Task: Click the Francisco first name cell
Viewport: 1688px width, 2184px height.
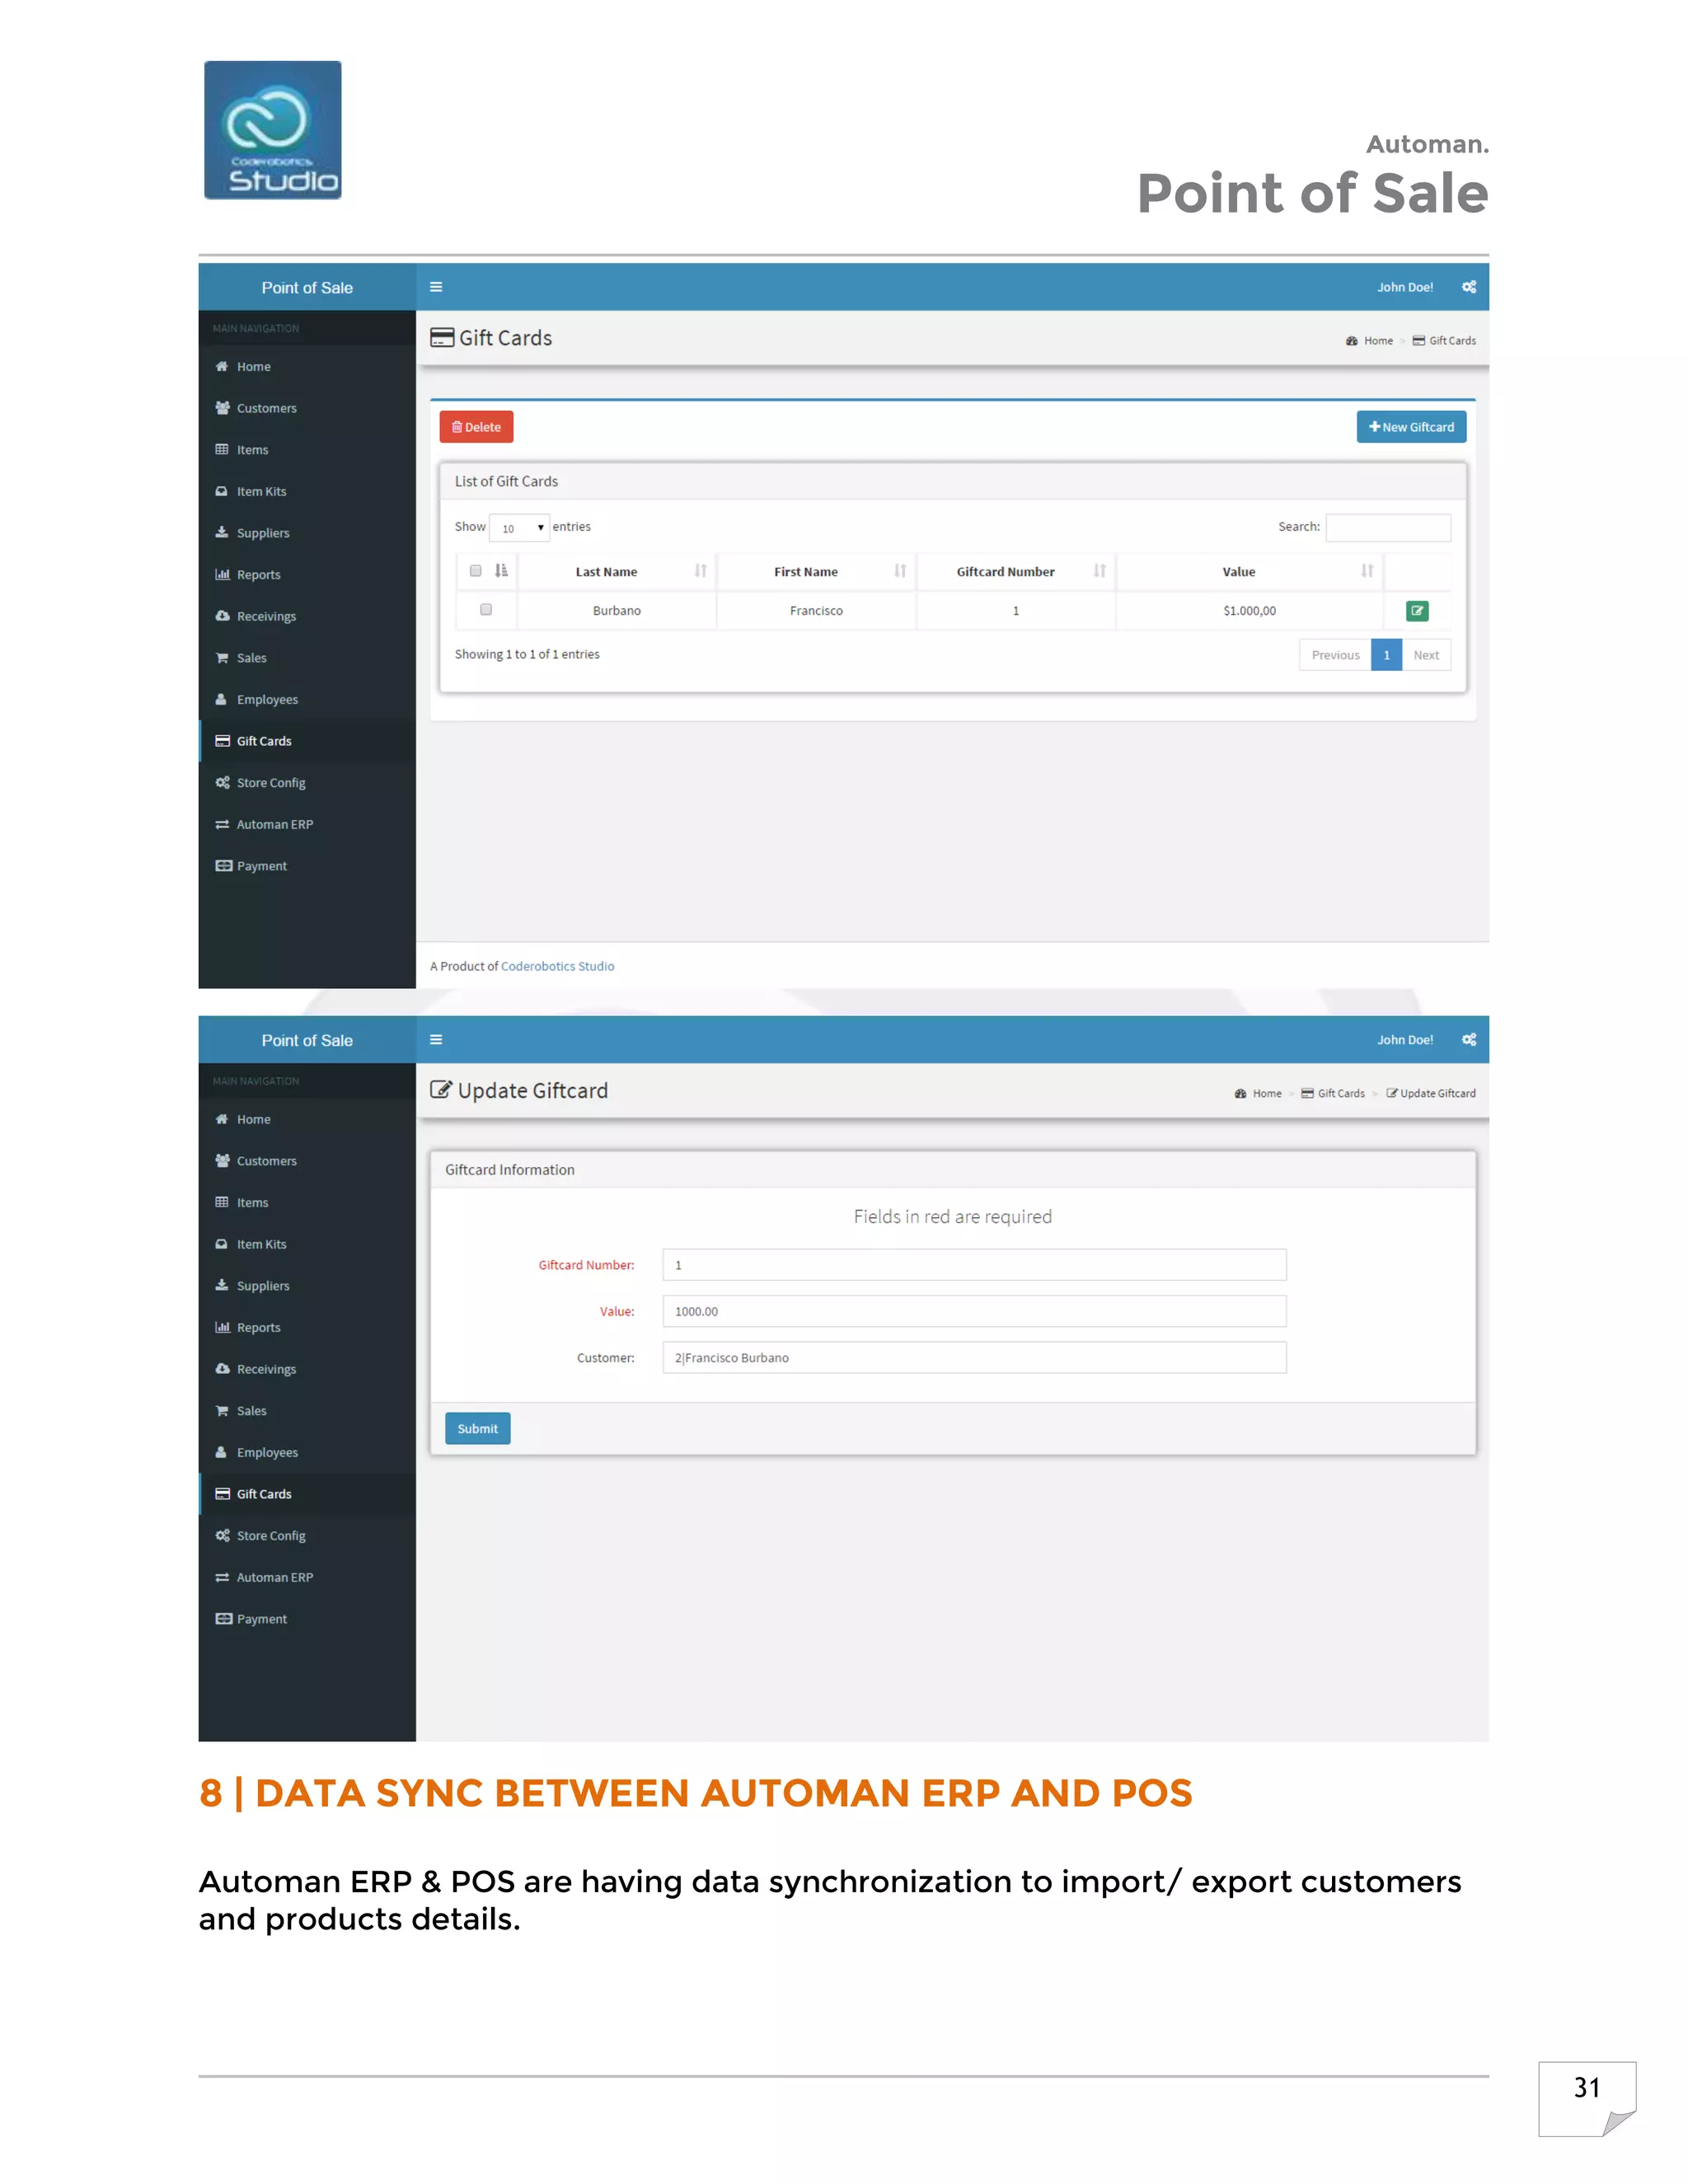Action: 816,611
